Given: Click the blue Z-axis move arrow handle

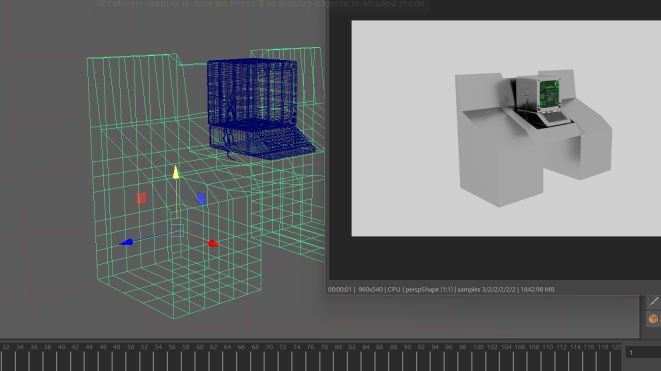Looking at the screenshot, I should click(126, 242).
